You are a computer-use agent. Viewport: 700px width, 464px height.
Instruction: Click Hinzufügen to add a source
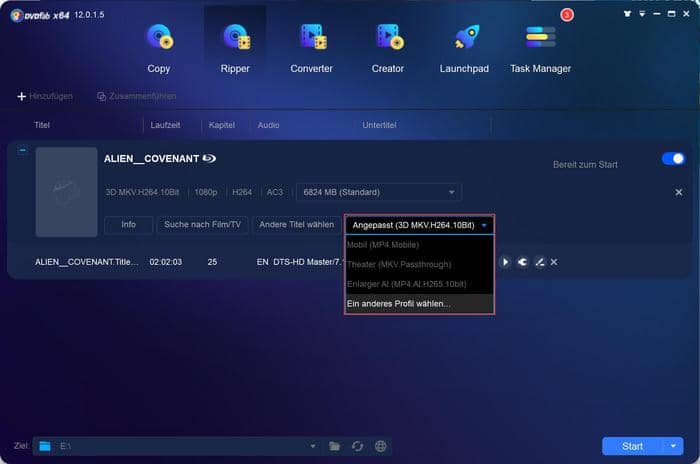coord(45,96)
